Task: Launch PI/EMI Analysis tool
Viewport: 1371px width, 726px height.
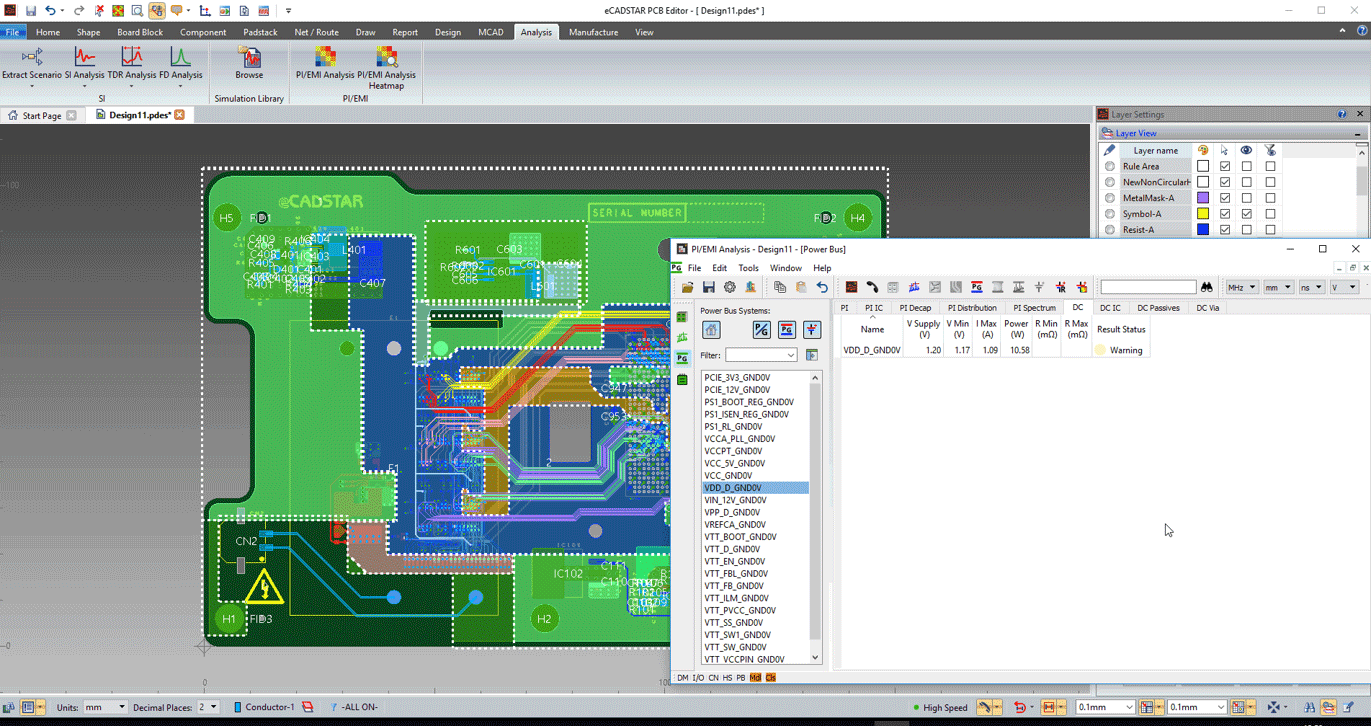Action: click(325, 64)
